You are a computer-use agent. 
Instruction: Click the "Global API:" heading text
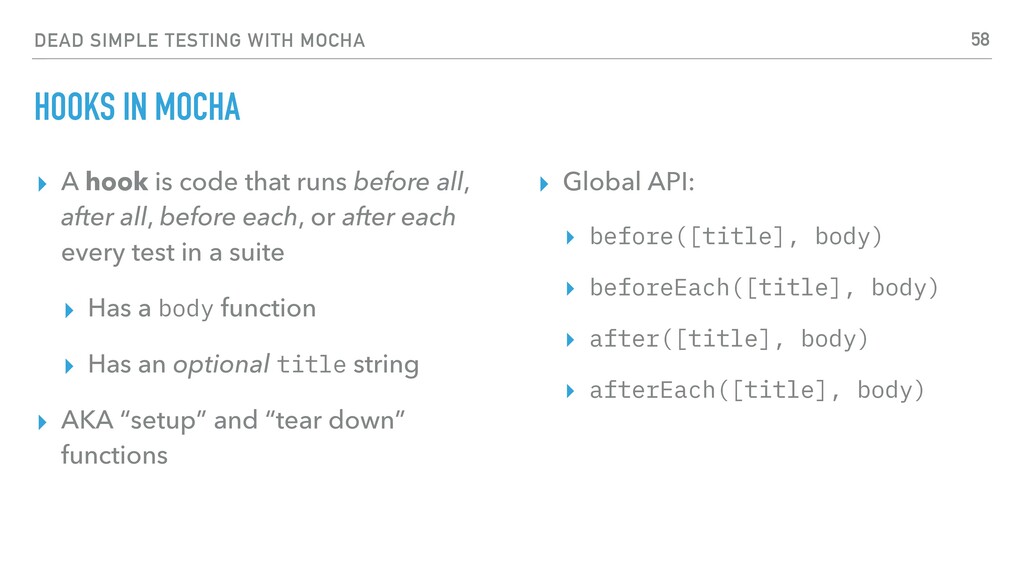point(629,182)
